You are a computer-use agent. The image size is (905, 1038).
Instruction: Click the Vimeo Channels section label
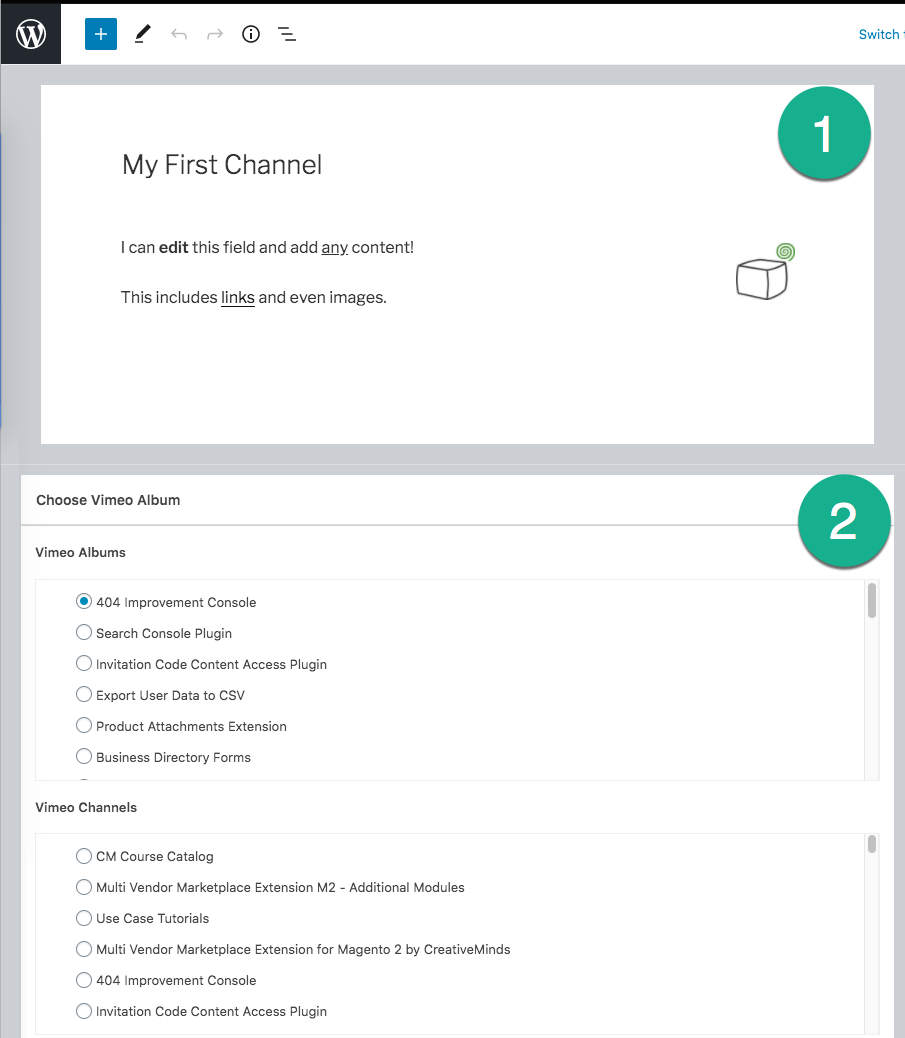click(x=86, y=808)
